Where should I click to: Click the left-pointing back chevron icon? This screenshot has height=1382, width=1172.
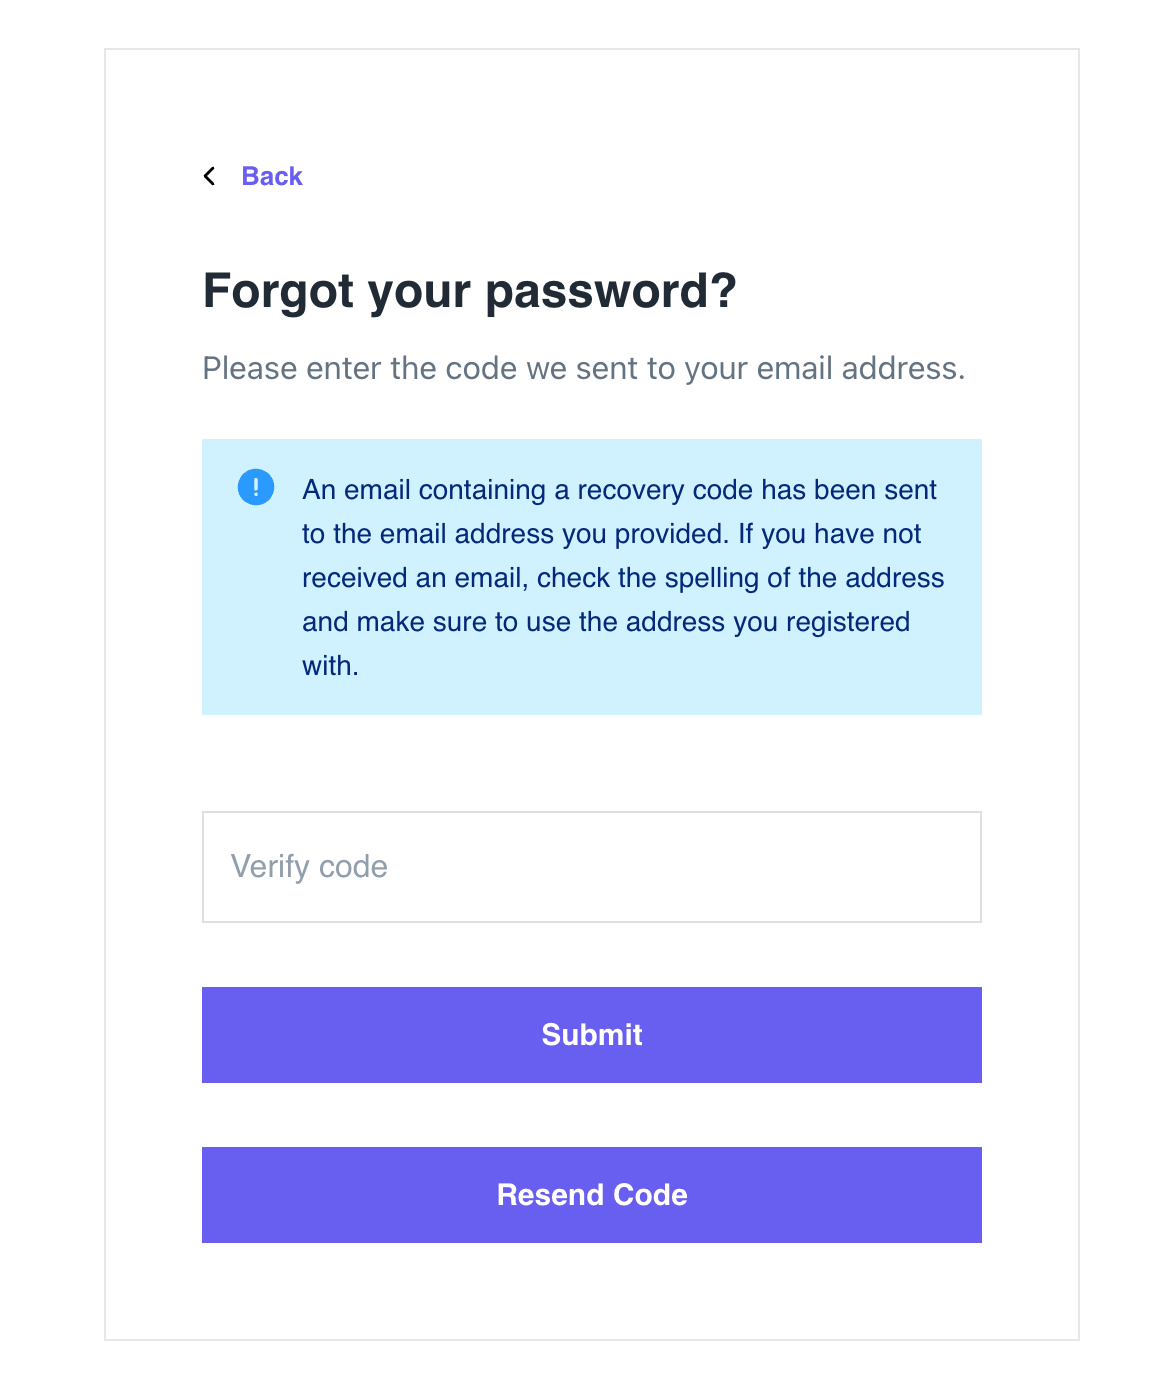(x=210, y=176)
